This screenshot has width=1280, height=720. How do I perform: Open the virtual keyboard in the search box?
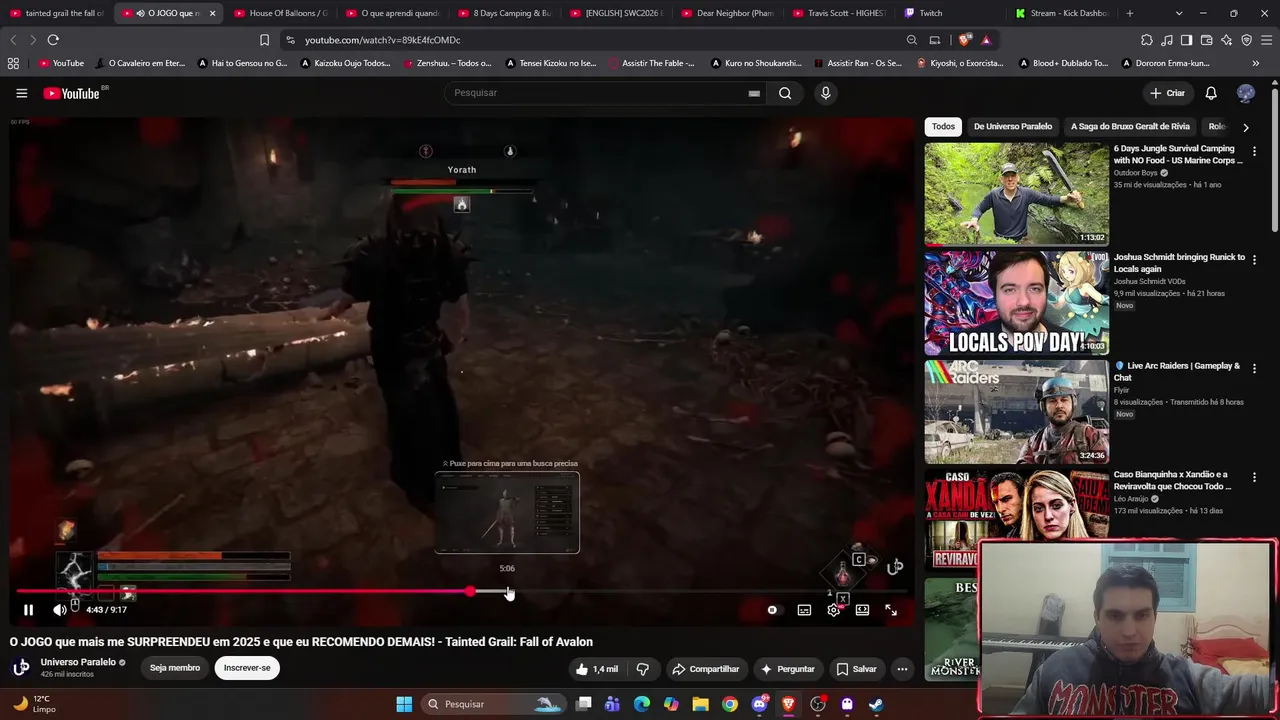[x=754, y=93]
